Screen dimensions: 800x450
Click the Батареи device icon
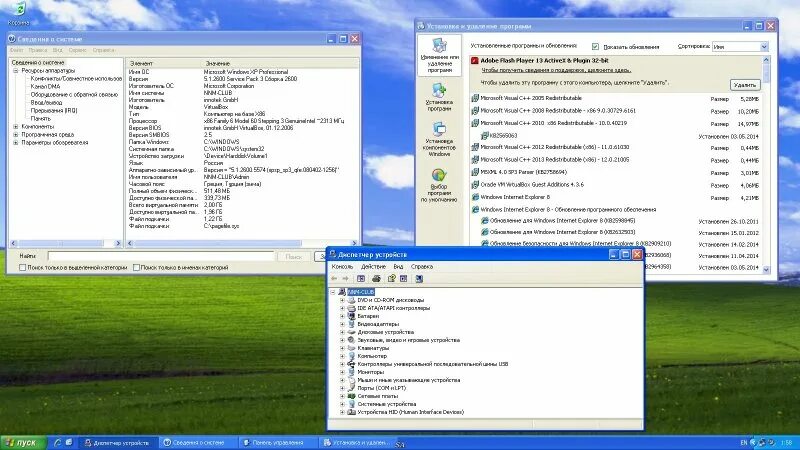(x=352, y=316)
